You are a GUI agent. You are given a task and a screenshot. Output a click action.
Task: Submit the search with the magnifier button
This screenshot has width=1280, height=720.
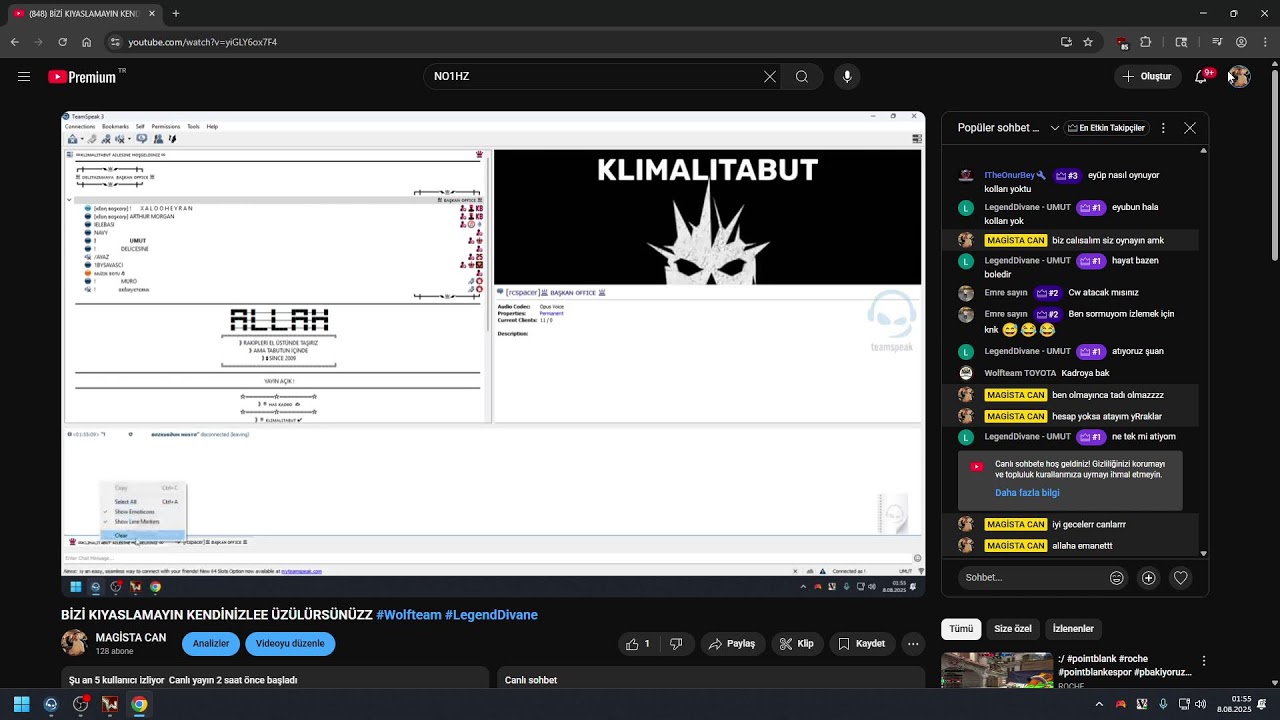click(x=802, y=77)
